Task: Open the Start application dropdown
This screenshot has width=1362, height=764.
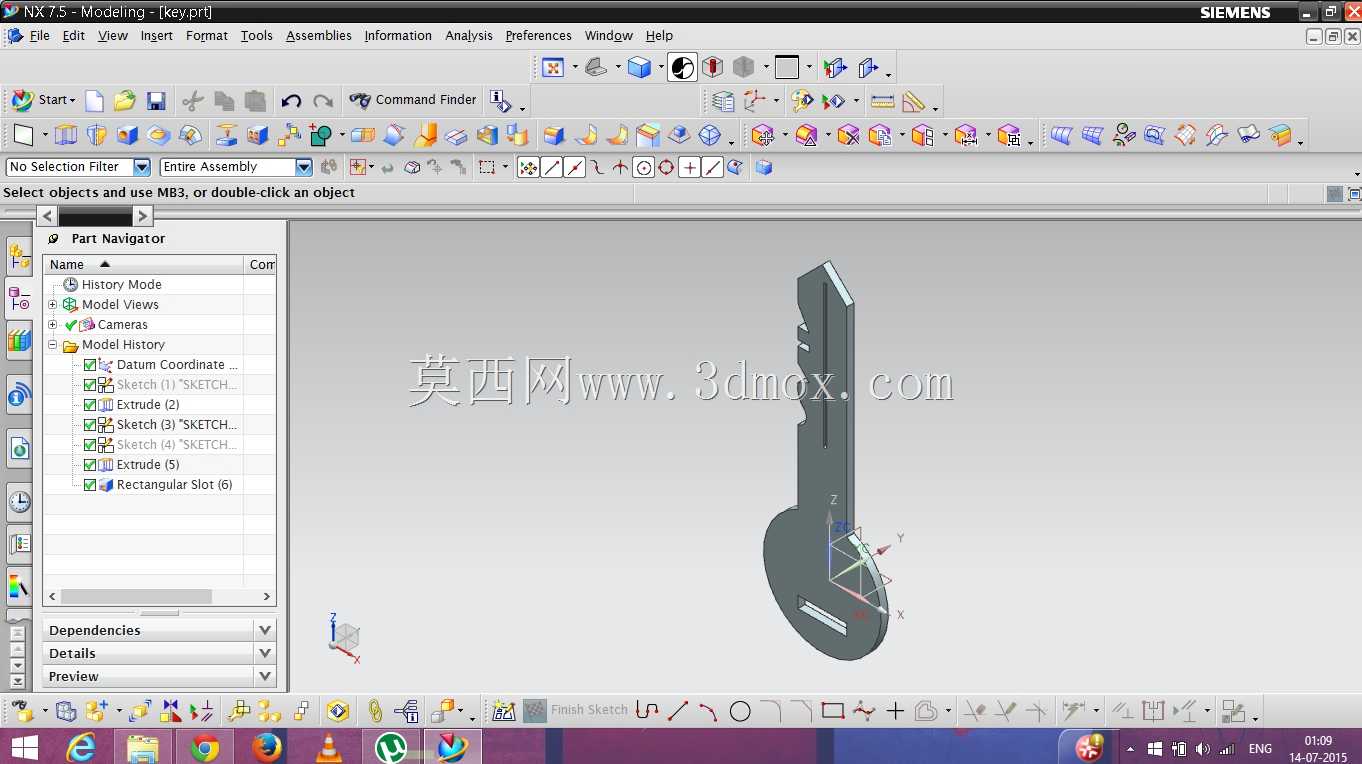Action: click(43, 100)
